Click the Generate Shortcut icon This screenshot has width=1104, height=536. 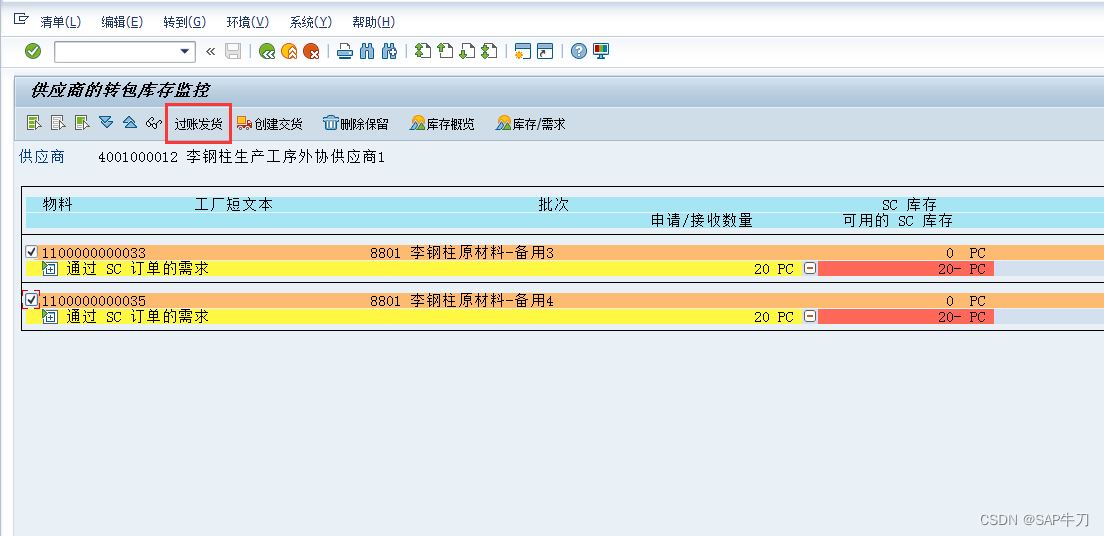tap(545, 51)
